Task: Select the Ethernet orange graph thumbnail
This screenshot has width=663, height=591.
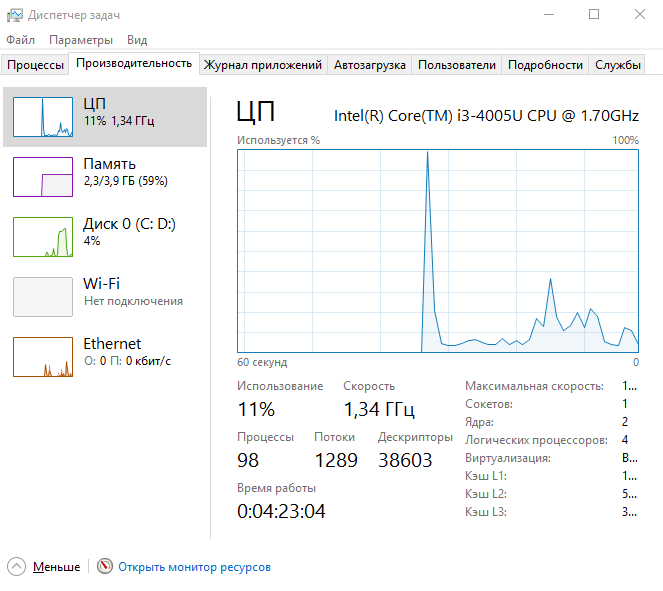Action: (43, 357)
